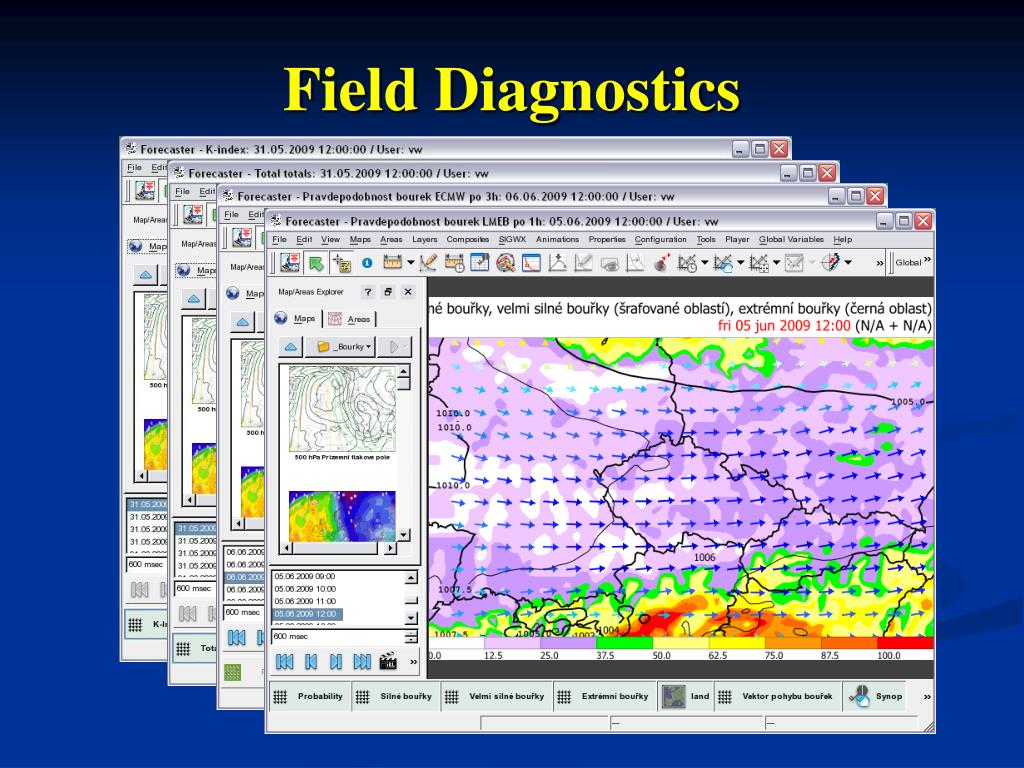This screenshot has height=768, width=1024.
Task: Select time step 05.06.2009 09:00
Action: tap(305, 577)
